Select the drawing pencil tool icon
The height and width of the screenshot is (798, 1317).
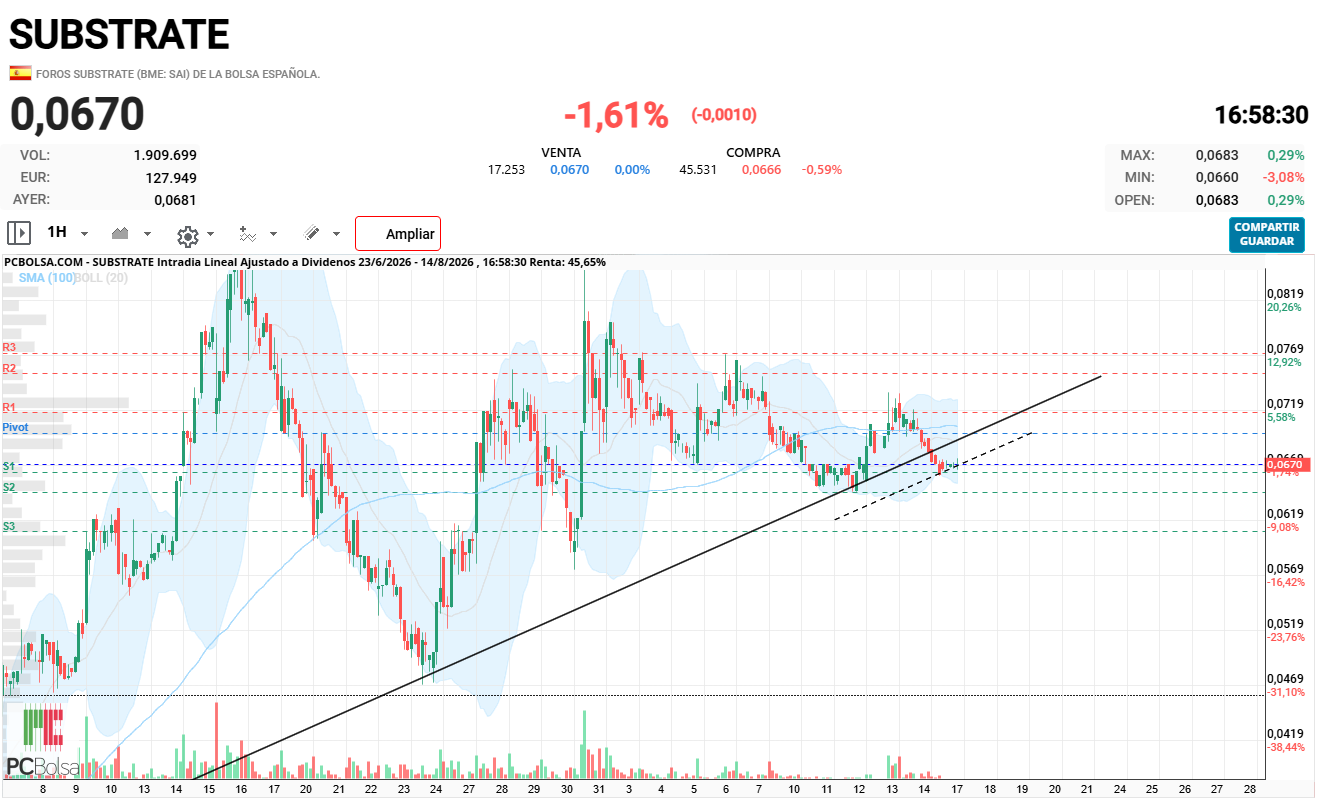312,233
